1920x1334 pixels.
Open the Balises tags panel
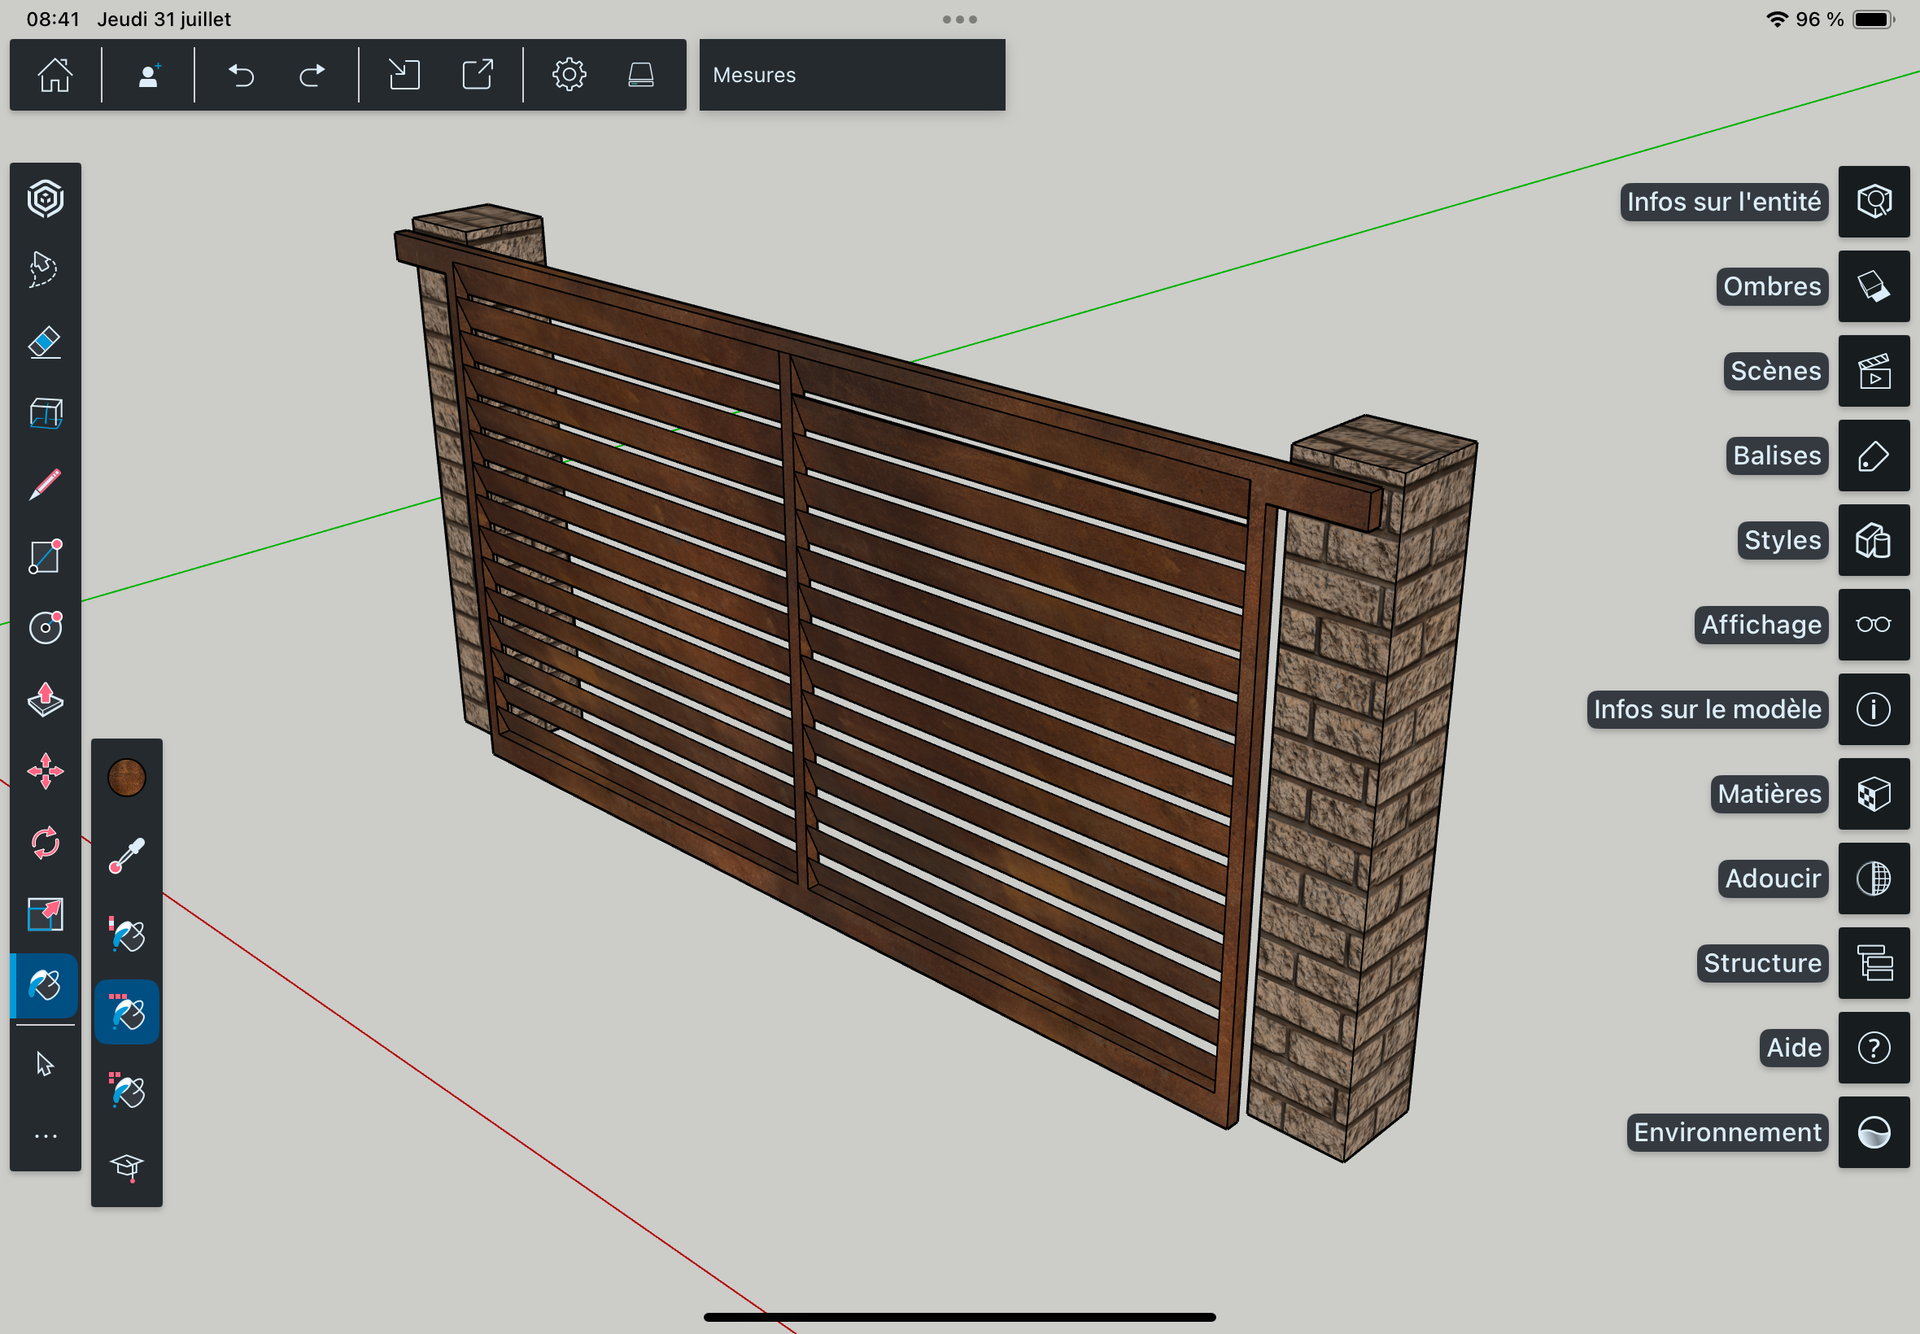coord(1873,456)
